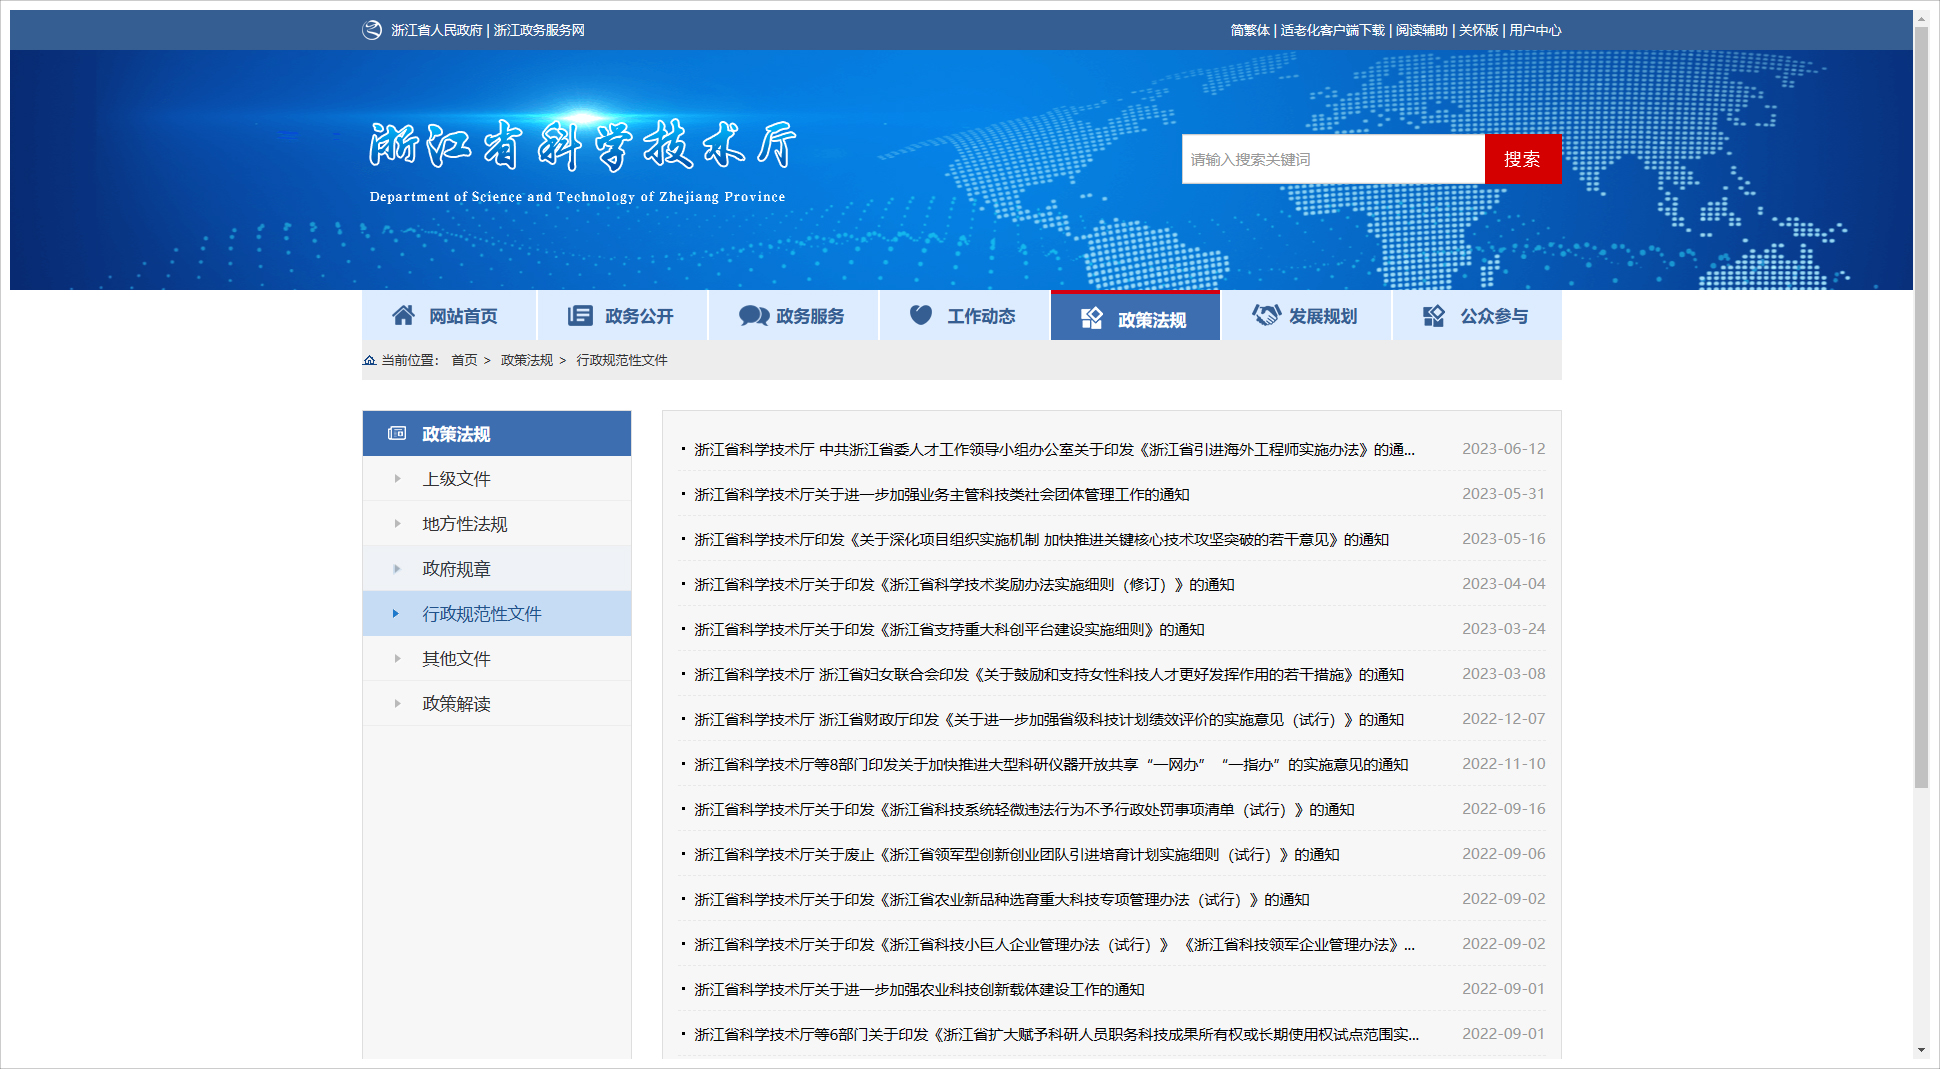Select 政府规章 in the sidebar menu
Viewport: 1940px width, 1069px height.
point(456,569)
